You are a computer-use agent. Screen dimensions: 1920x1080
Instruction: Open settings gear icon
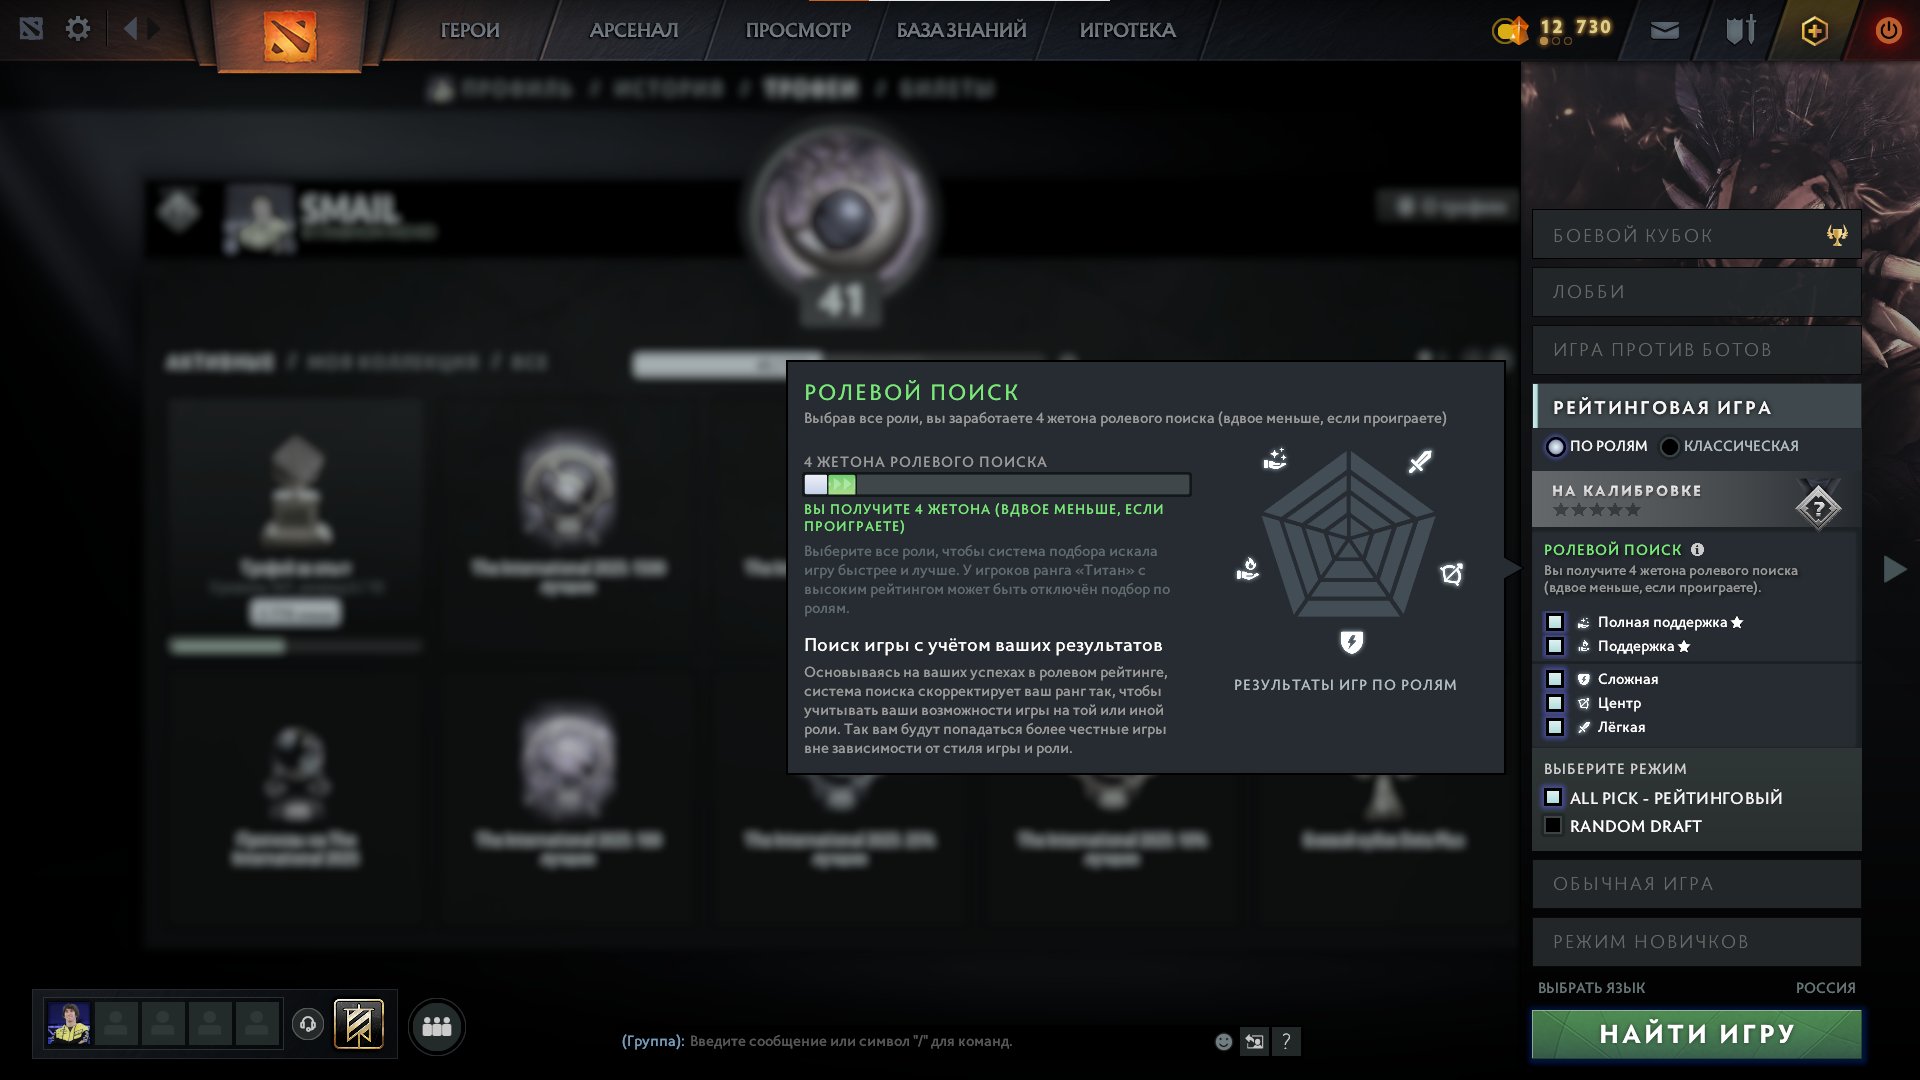coord(77,29)
